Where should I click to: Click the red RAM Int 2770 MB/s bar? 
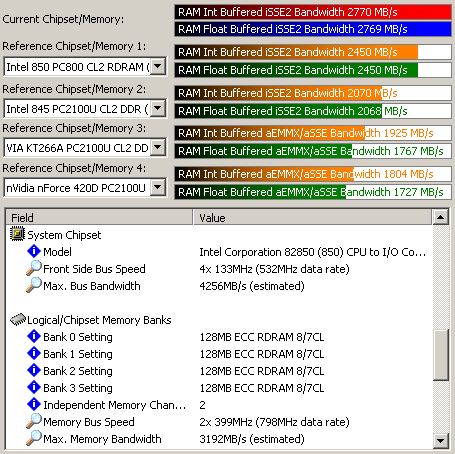313,12
